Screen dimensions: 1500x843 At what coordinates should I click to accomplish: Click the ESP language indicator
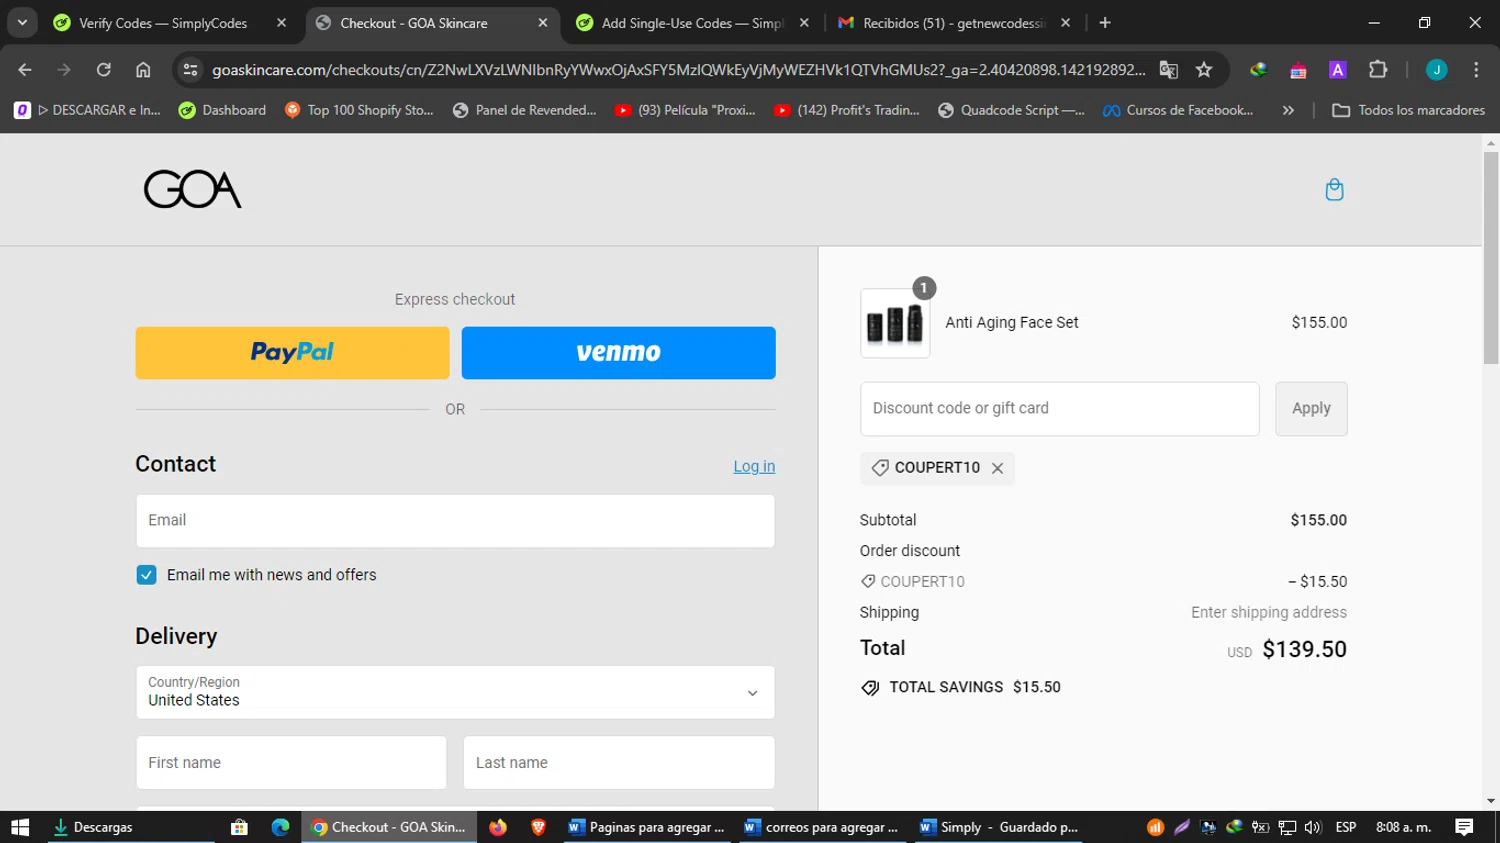pos(1346,827)
